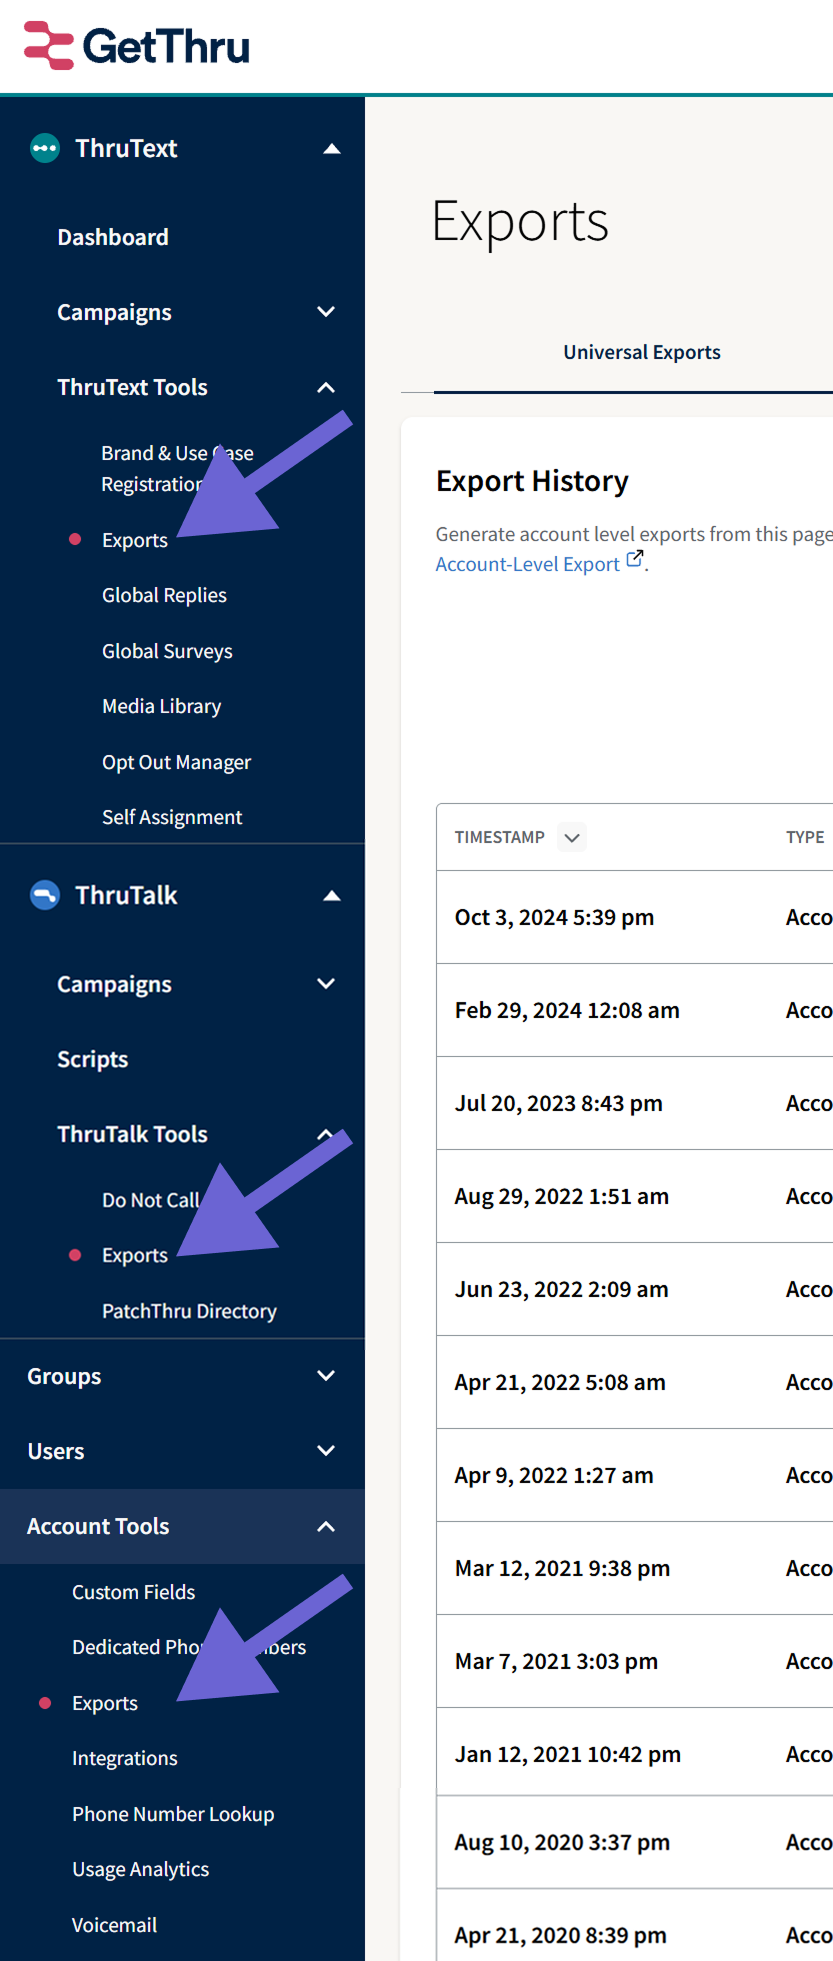Open Brand & Use Case Registration
Image resolution: width=833 pixels, height=1961 pixels.
(x=177, y=468)
